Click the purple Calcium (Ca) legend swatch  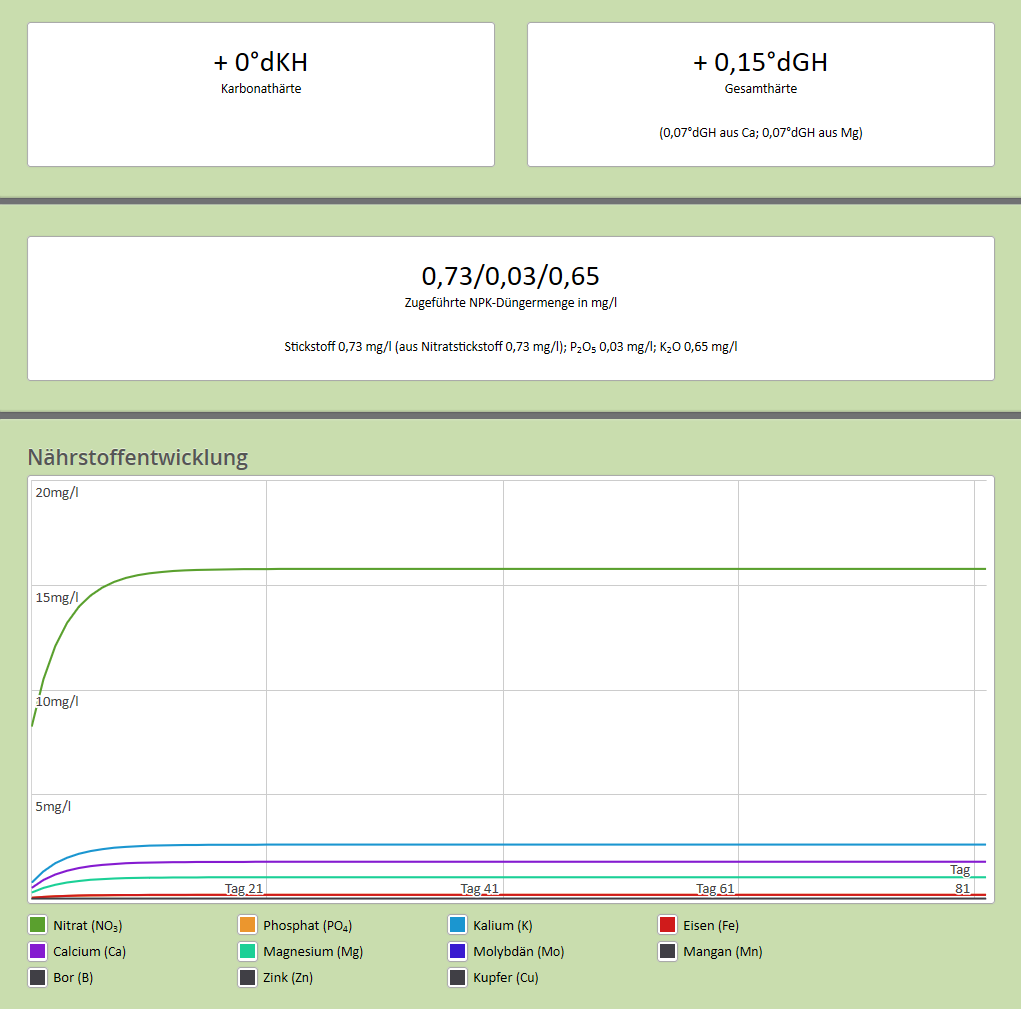point(38,951)
